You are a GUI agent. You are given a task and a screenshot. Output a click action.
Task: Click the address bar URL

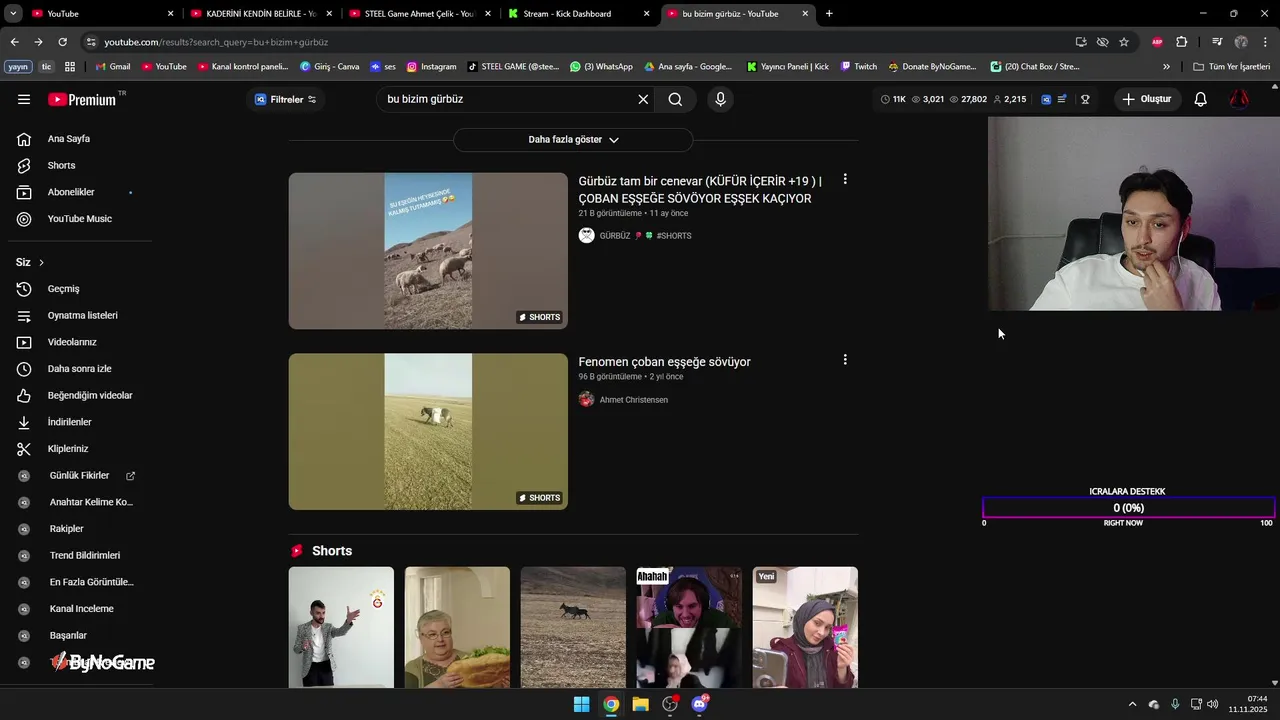pos(216,42)
